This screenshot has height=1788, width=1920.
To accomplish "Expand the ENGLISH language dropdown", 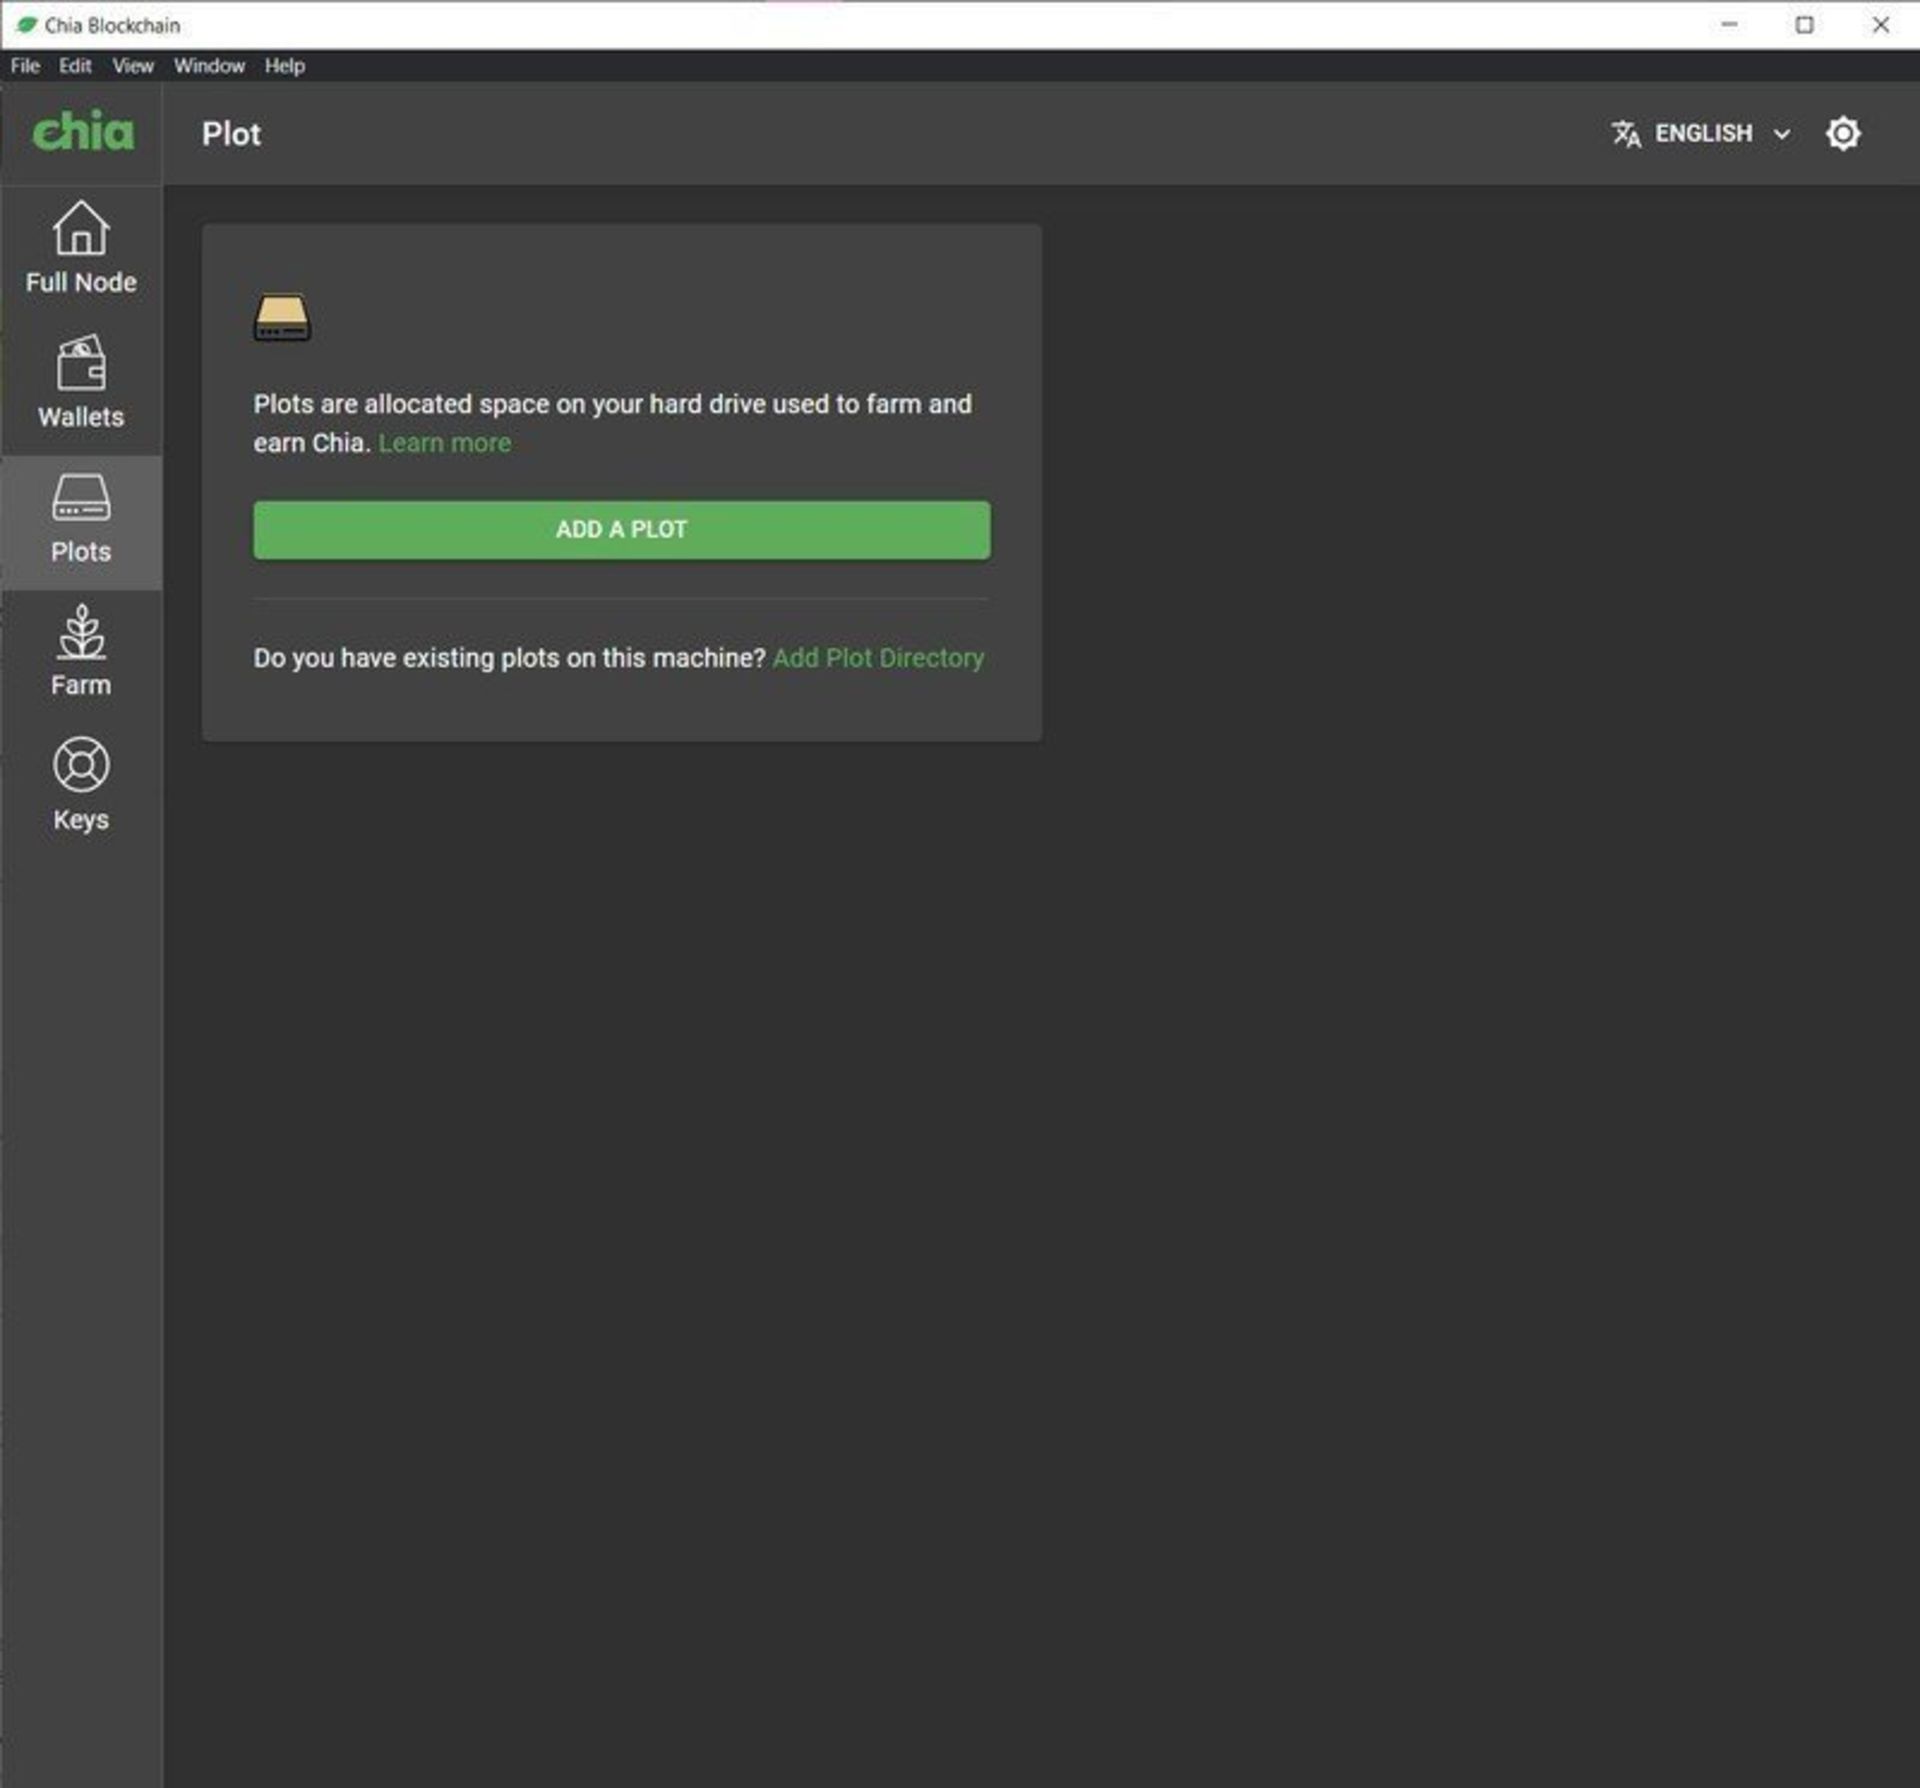I will (x=1703, y=134).
